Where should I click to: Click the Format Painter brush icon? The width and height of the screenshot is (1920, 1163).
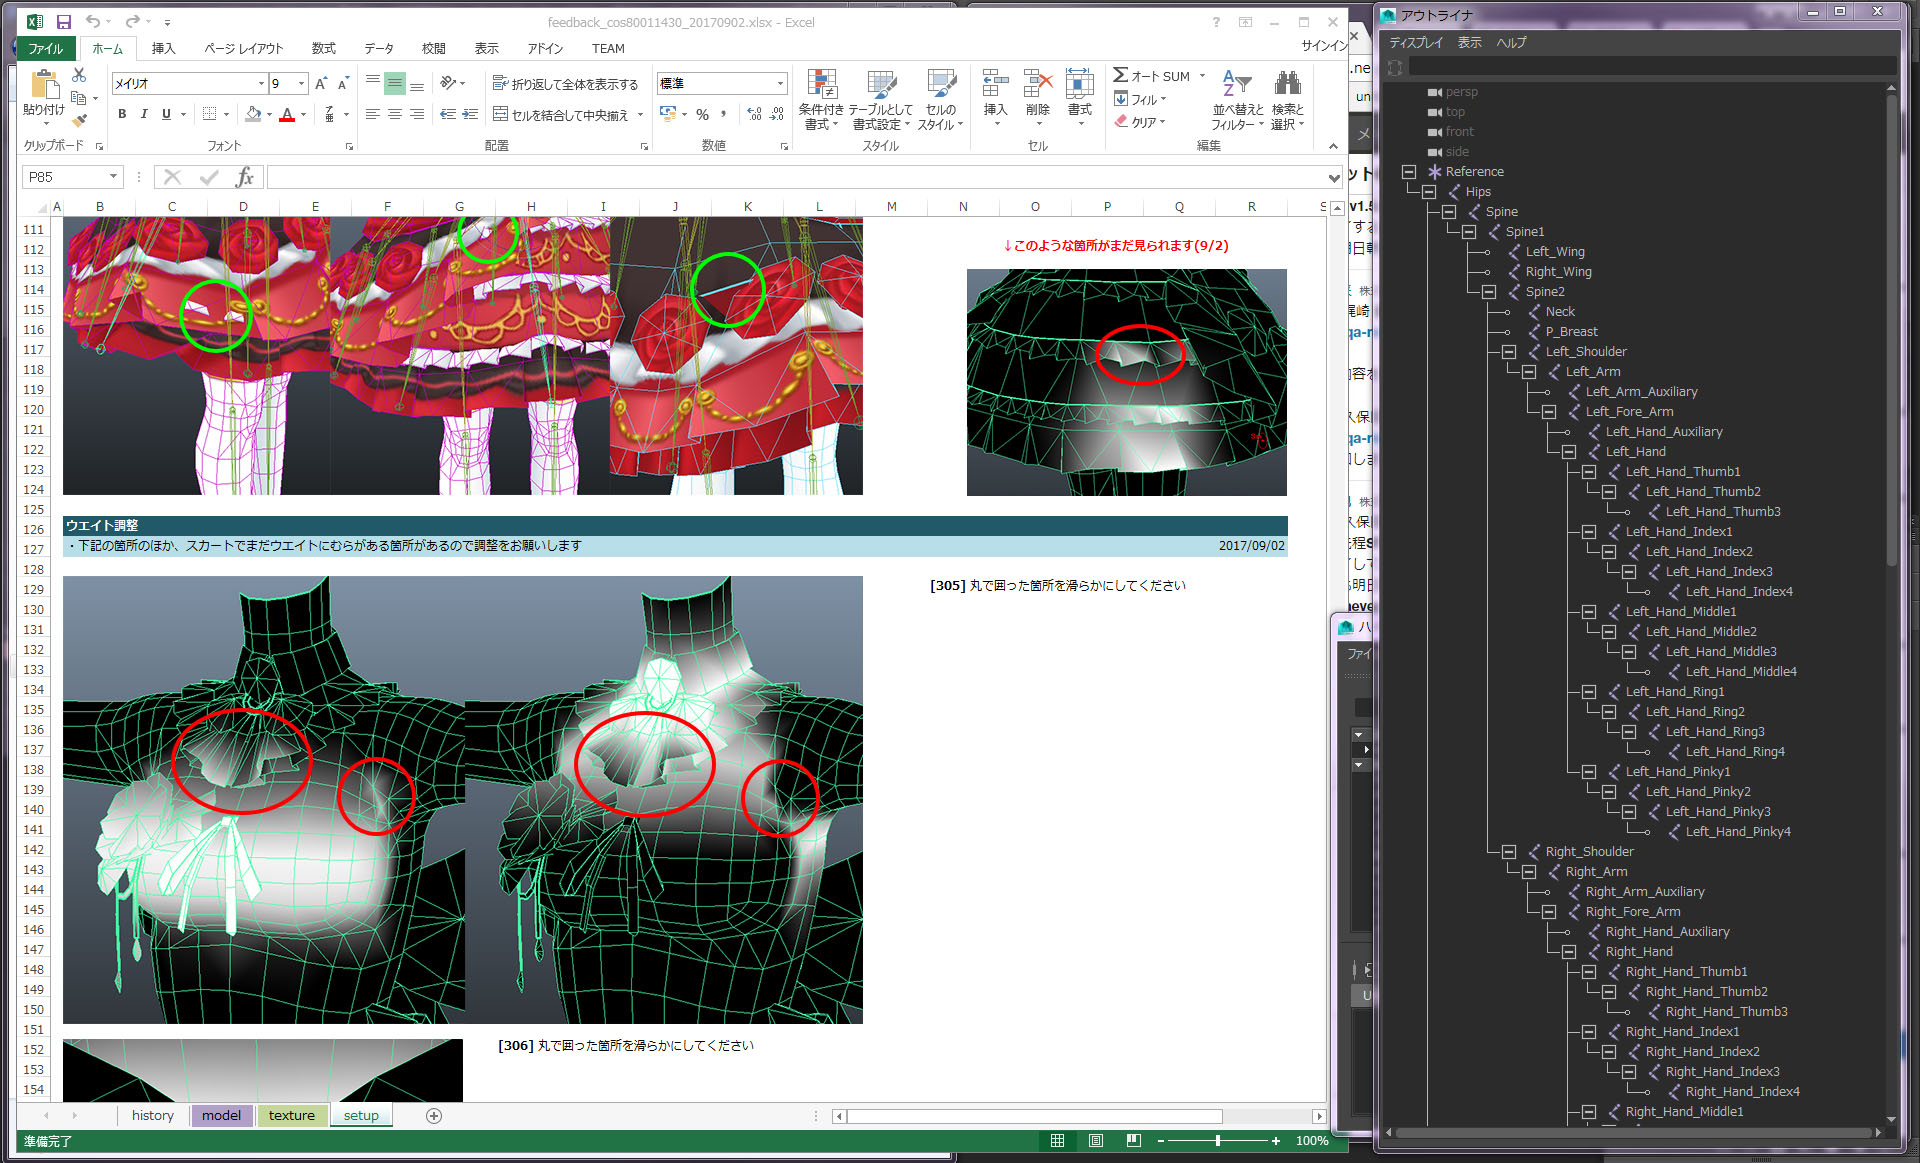point(79,121)
